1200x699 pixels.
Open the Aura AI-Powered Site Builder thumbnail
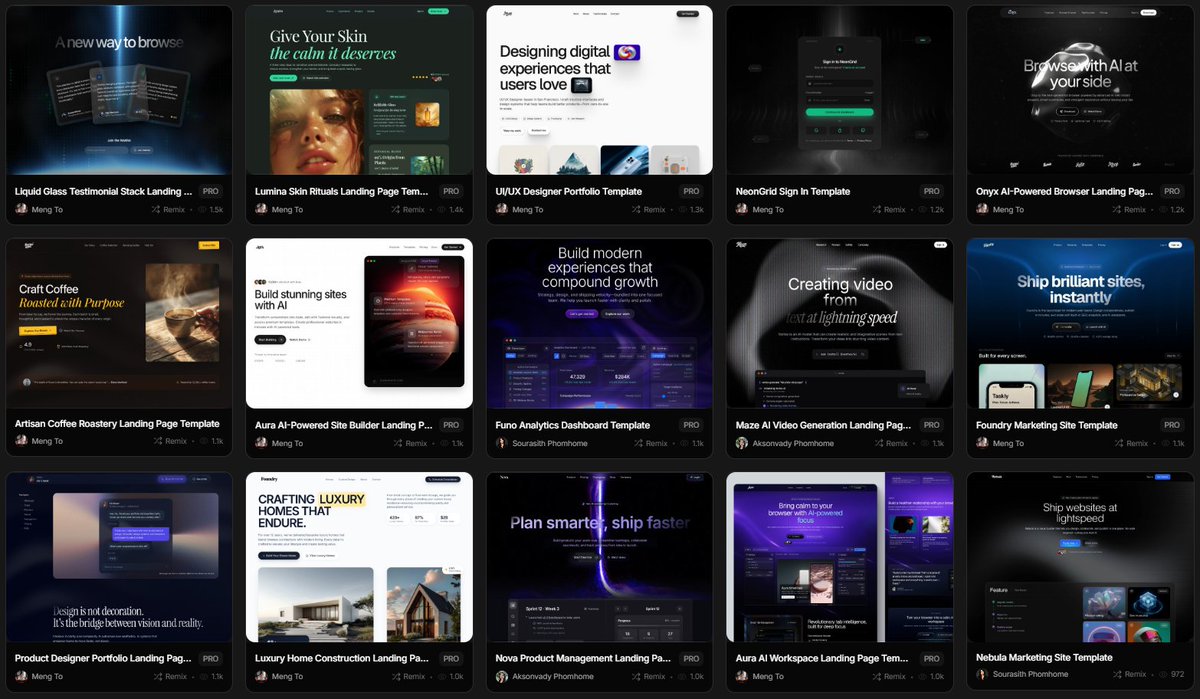click(359, 323)
